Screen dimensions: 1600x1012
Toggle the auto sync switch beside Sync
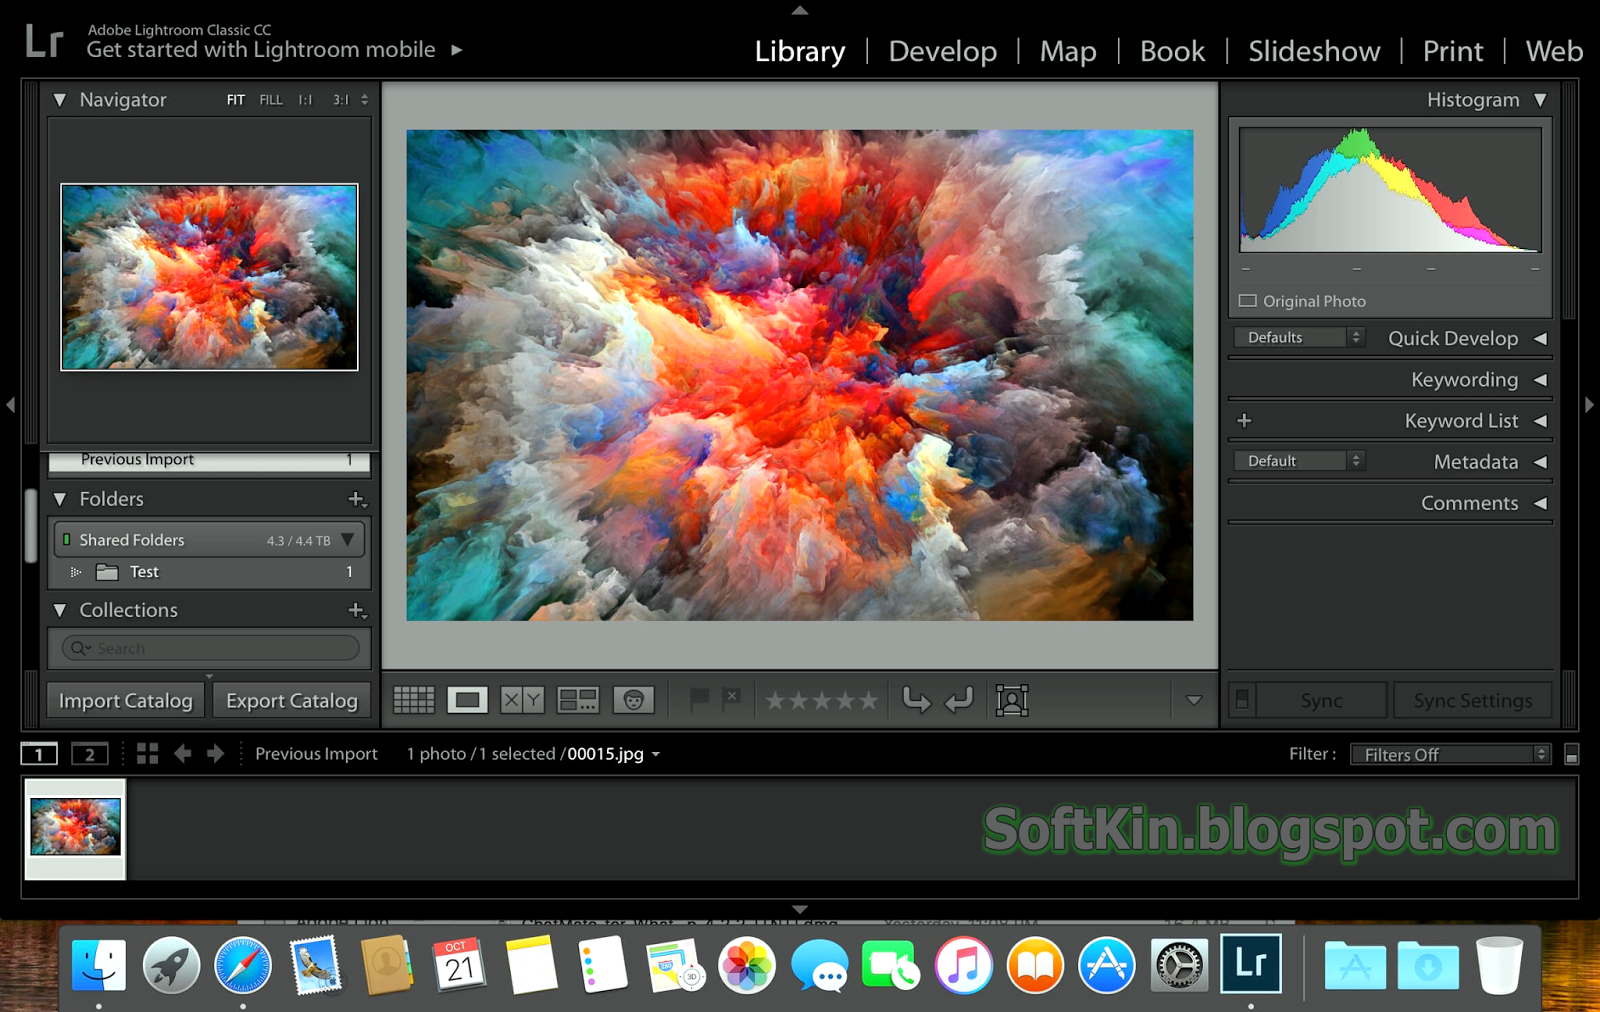[1242, 700]
